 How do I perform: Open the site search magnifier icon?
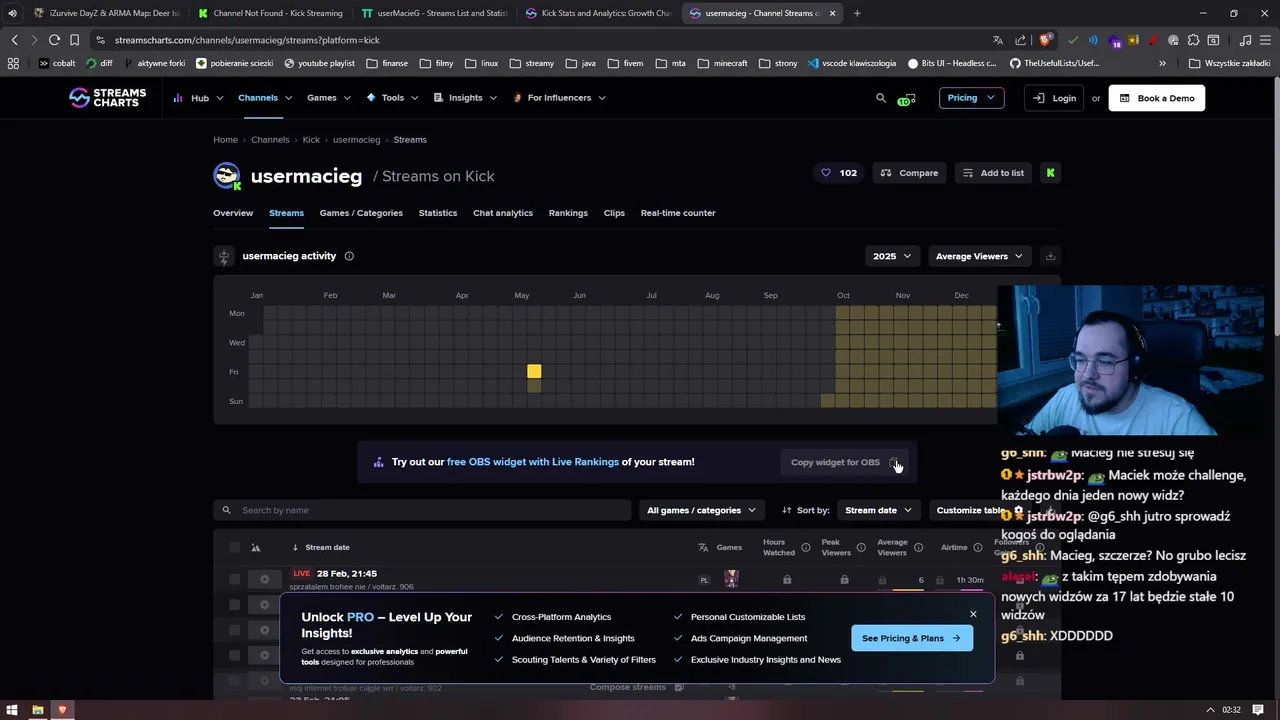(881, 98)
